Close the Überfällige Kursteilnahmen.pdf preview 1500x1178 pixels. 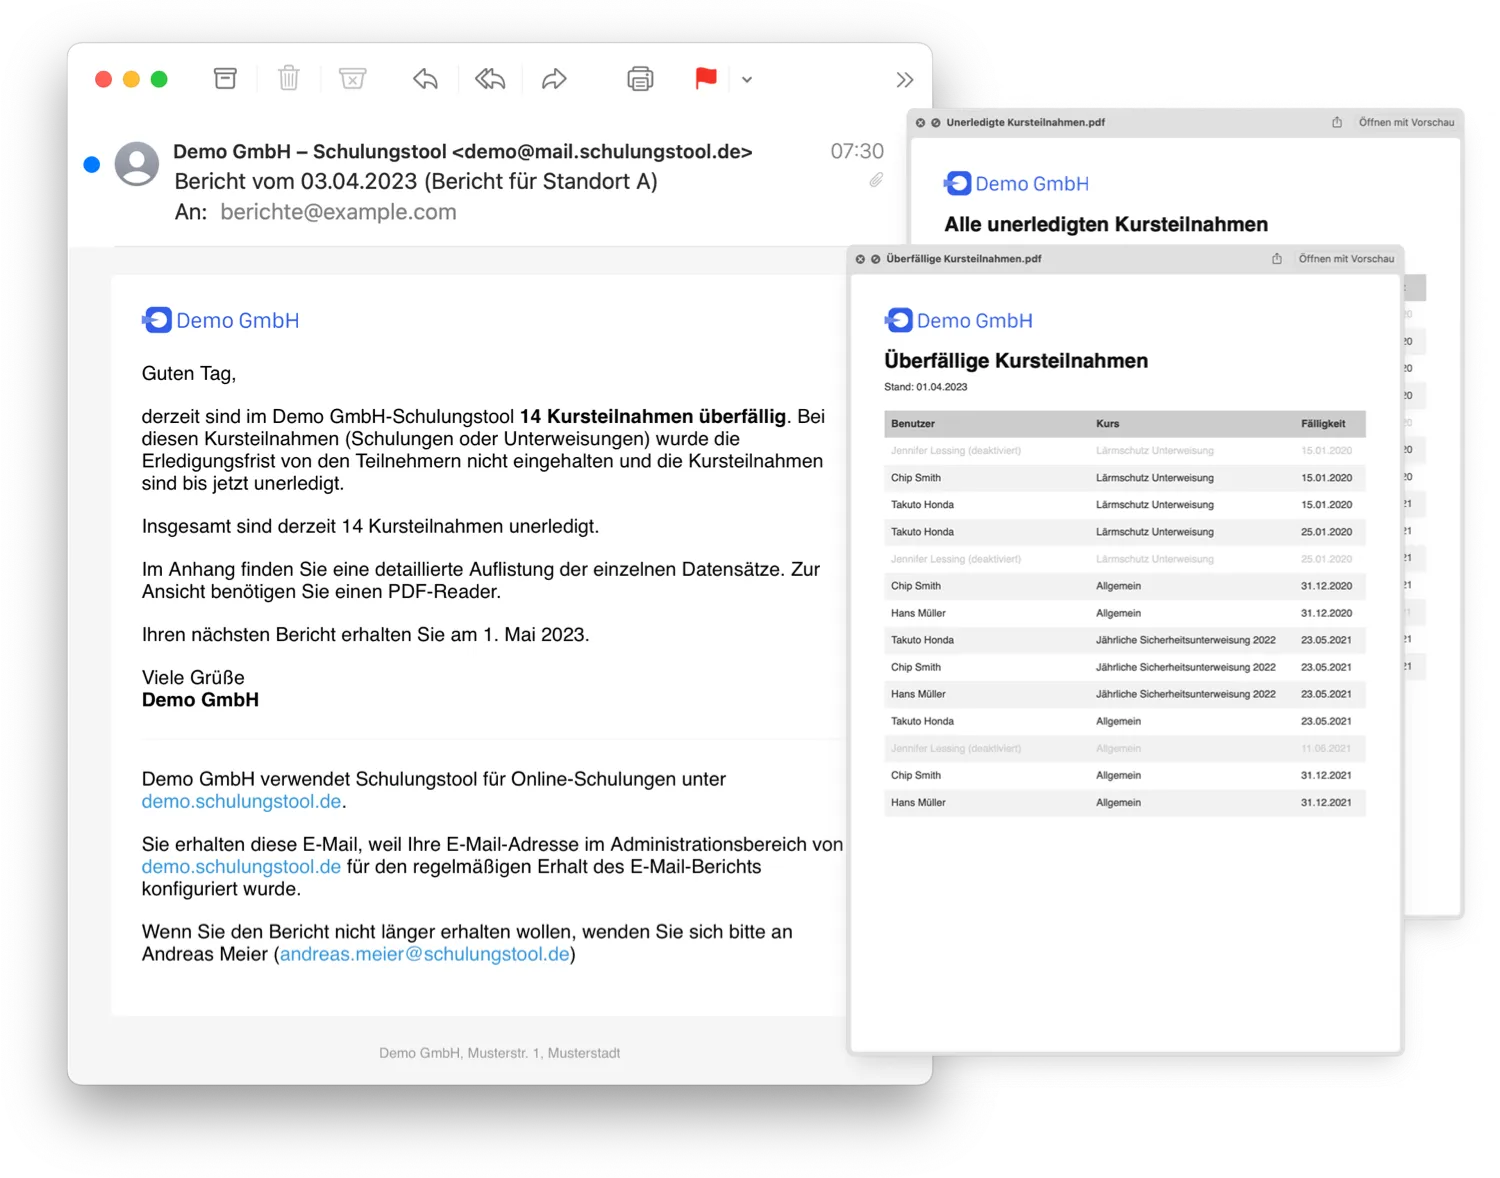pos(860,259)
